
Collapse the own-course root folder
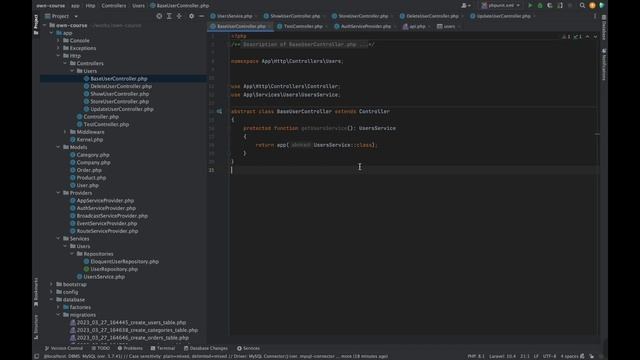[x=44, y=25]
